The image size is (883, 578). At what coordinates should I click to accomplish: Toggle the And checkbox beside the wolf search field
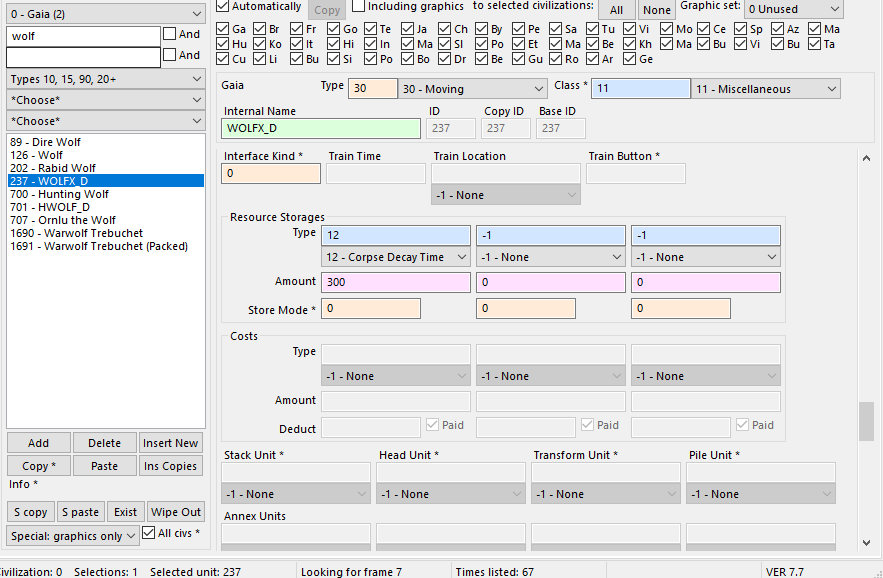170,34
